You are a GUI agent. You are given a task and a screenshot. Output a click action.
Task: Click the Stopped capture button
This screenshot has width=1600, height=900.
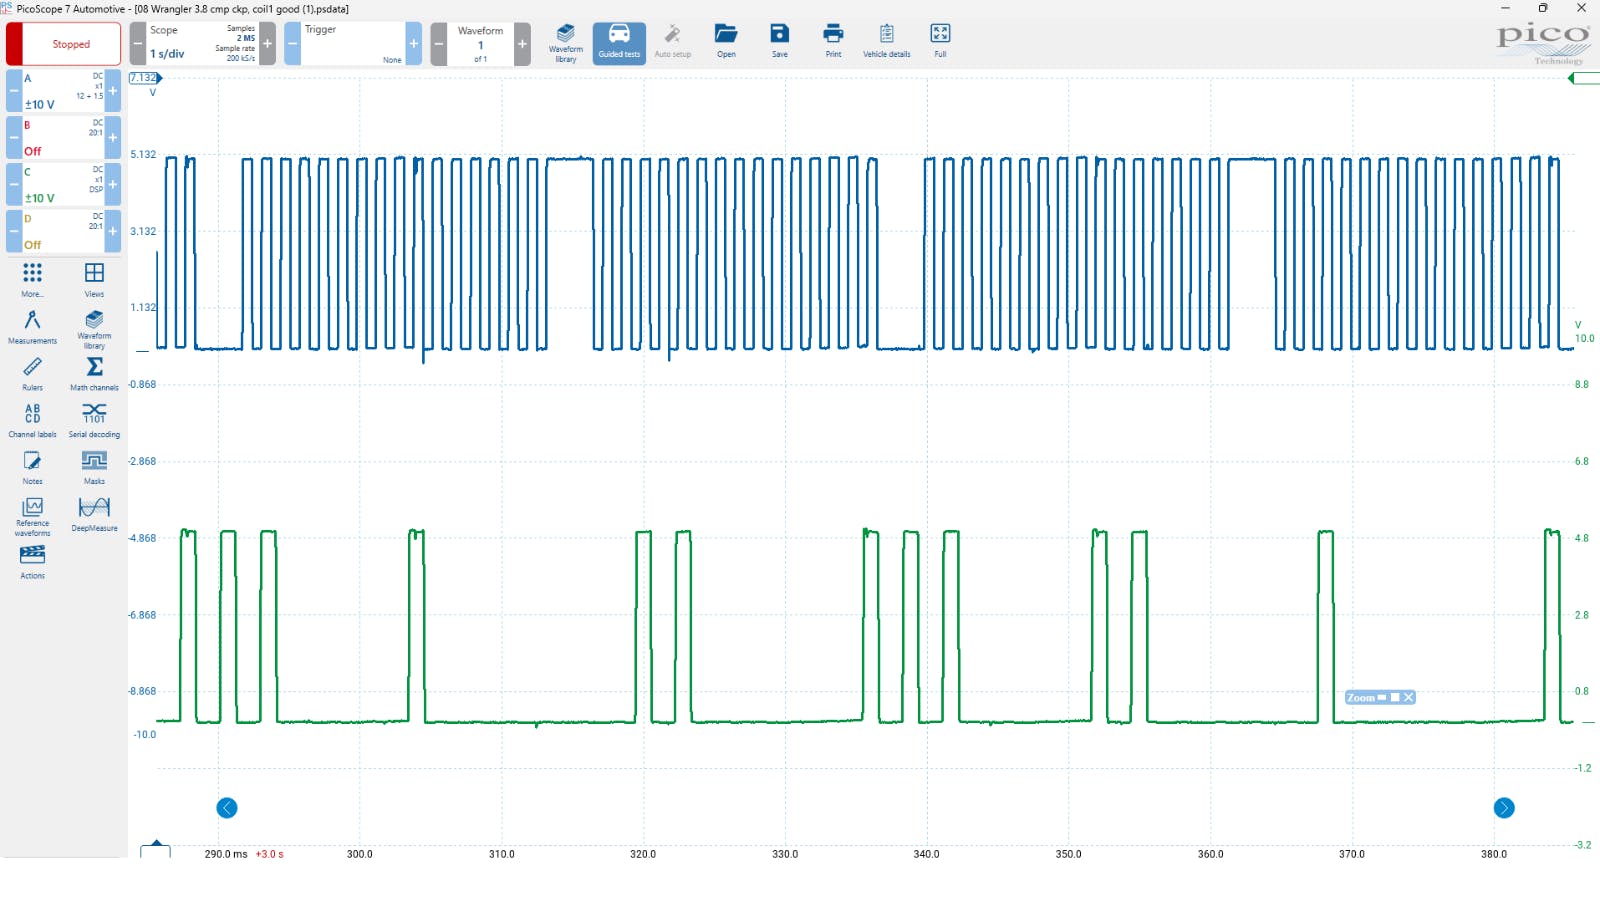[x=63, y=43]
